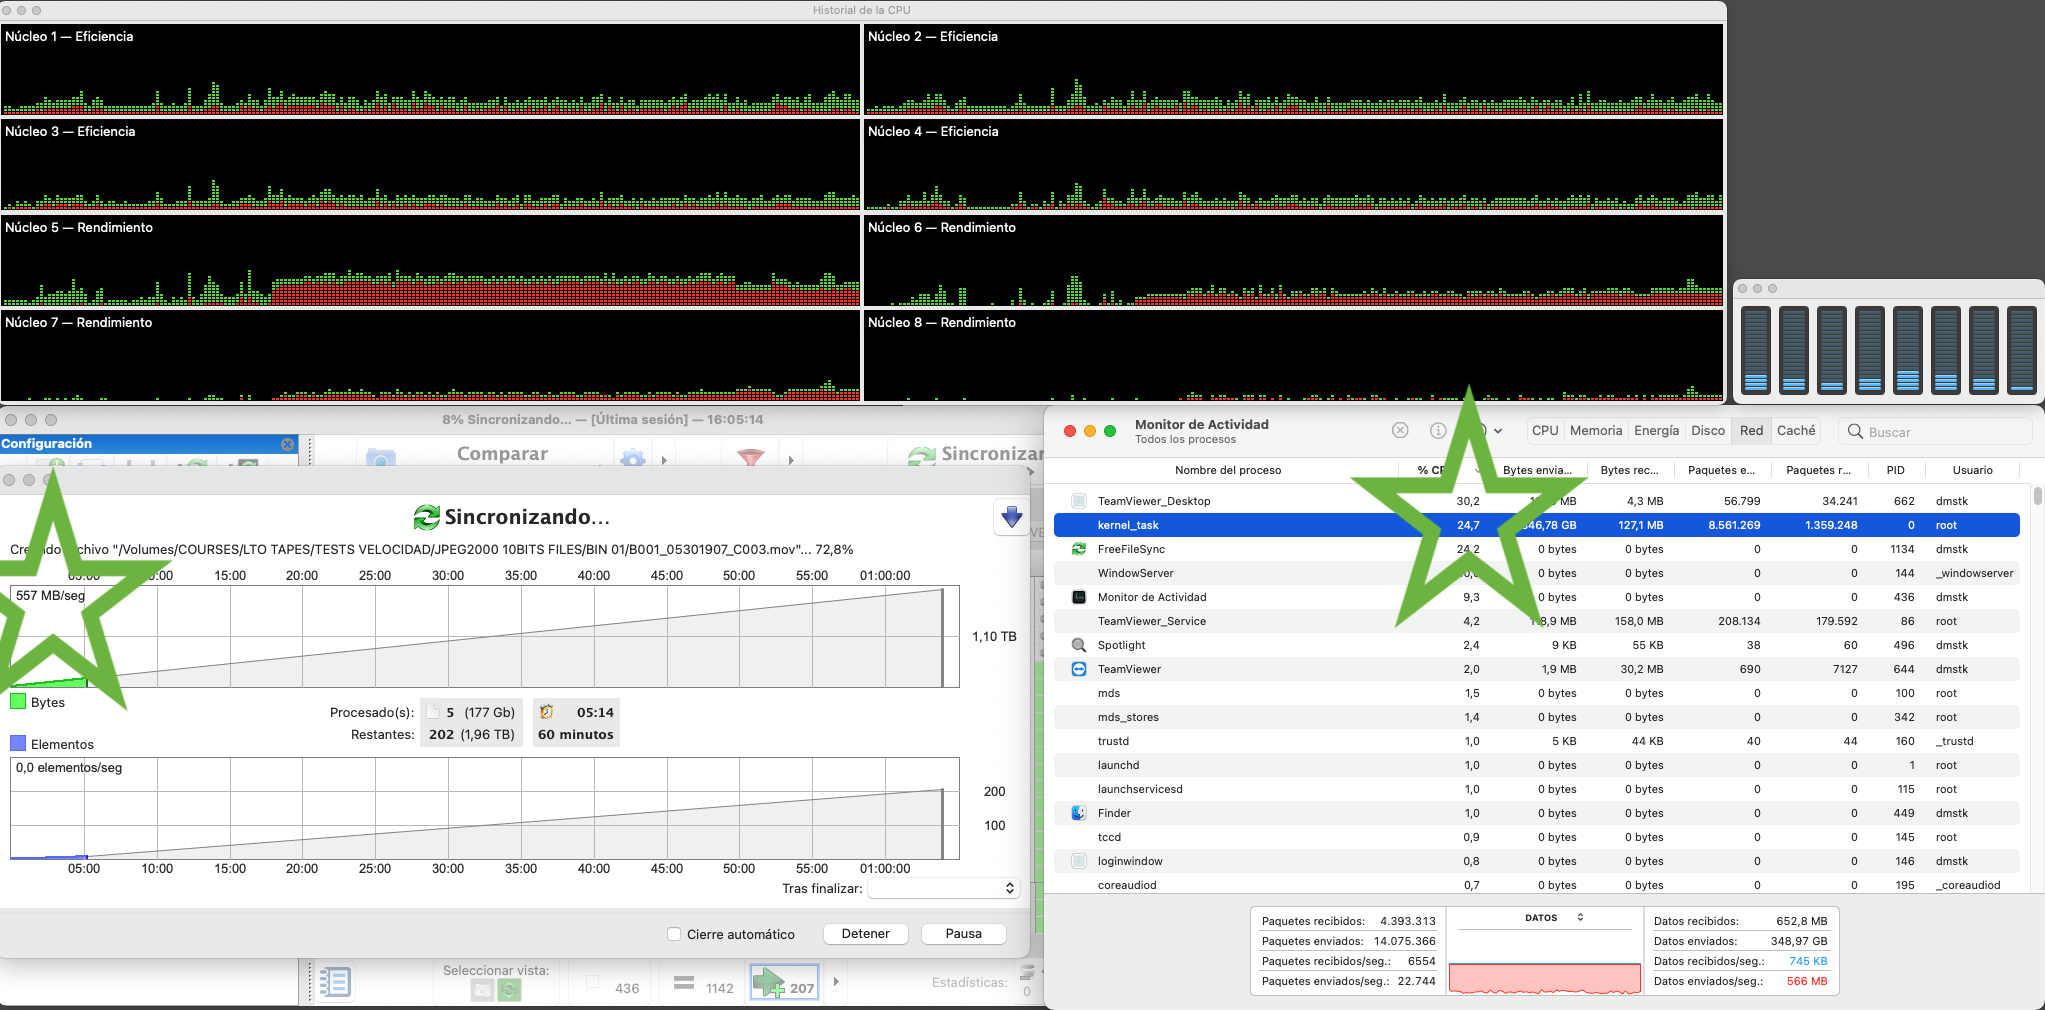The image size is (2045, 1010).
Task: Click the TeamViewer_Desktop row icon
Action: pyautogui.click(x=1079, y=501)
